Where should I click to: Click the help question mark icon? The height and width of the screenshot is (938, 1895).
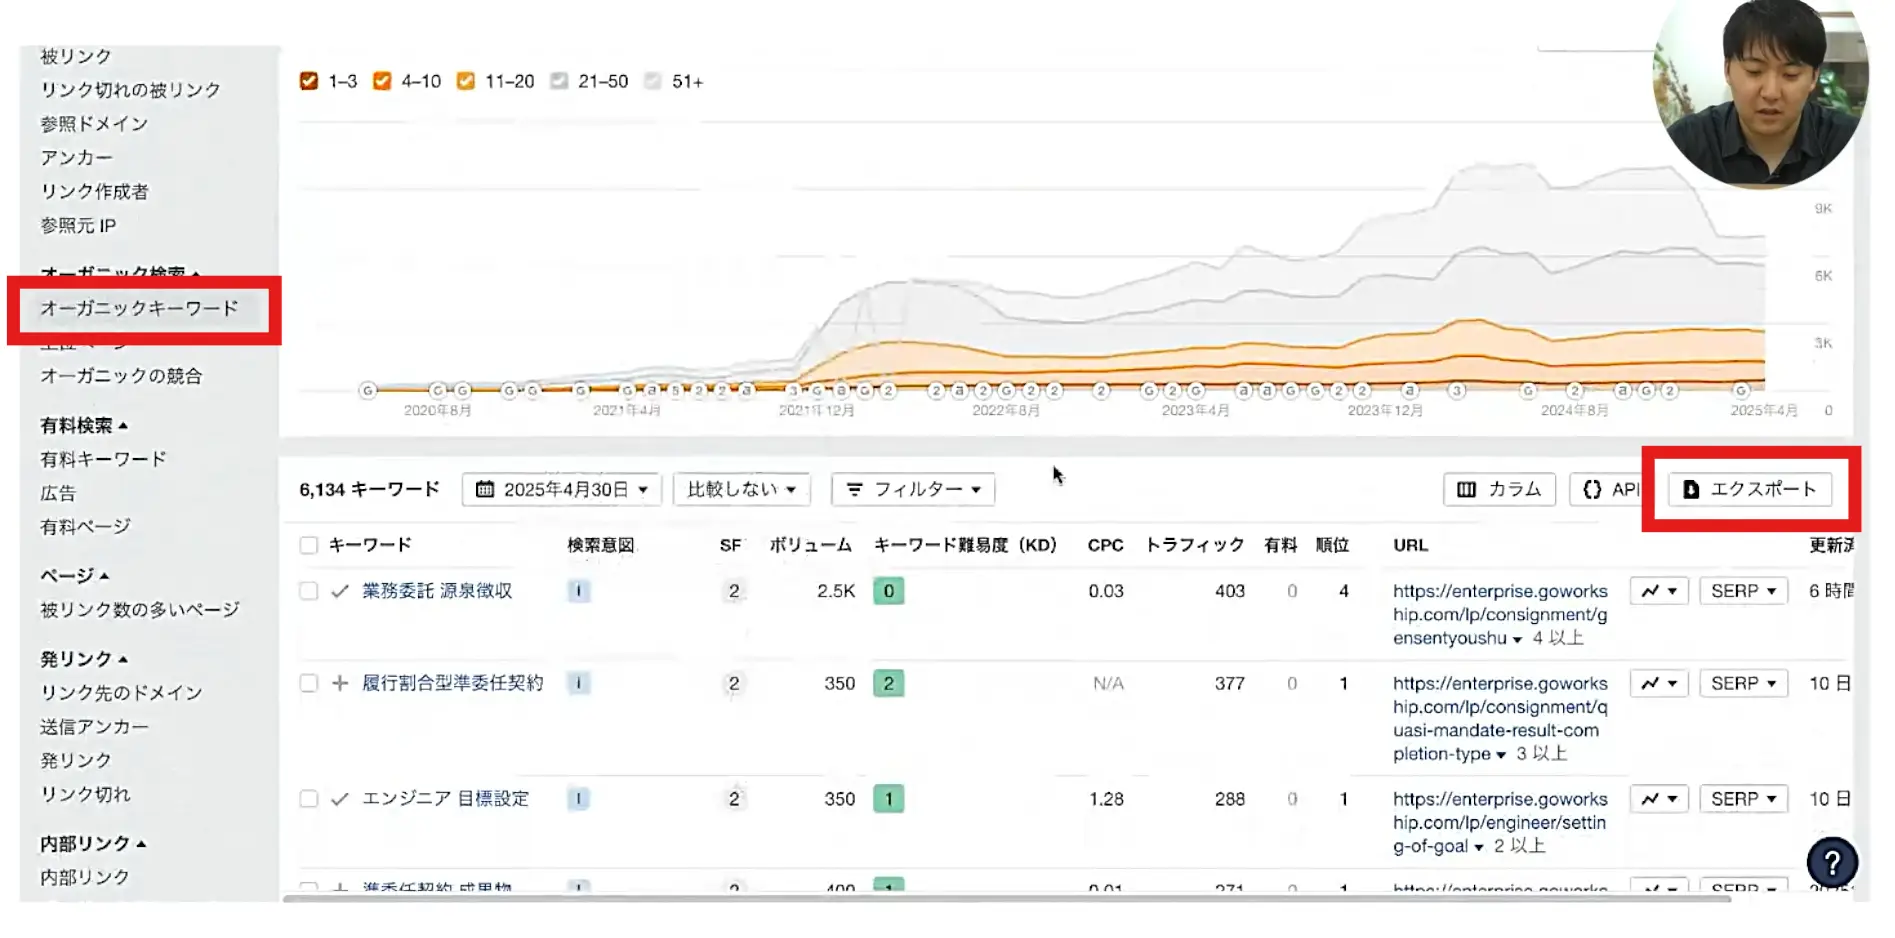(x=1831, y=861)
